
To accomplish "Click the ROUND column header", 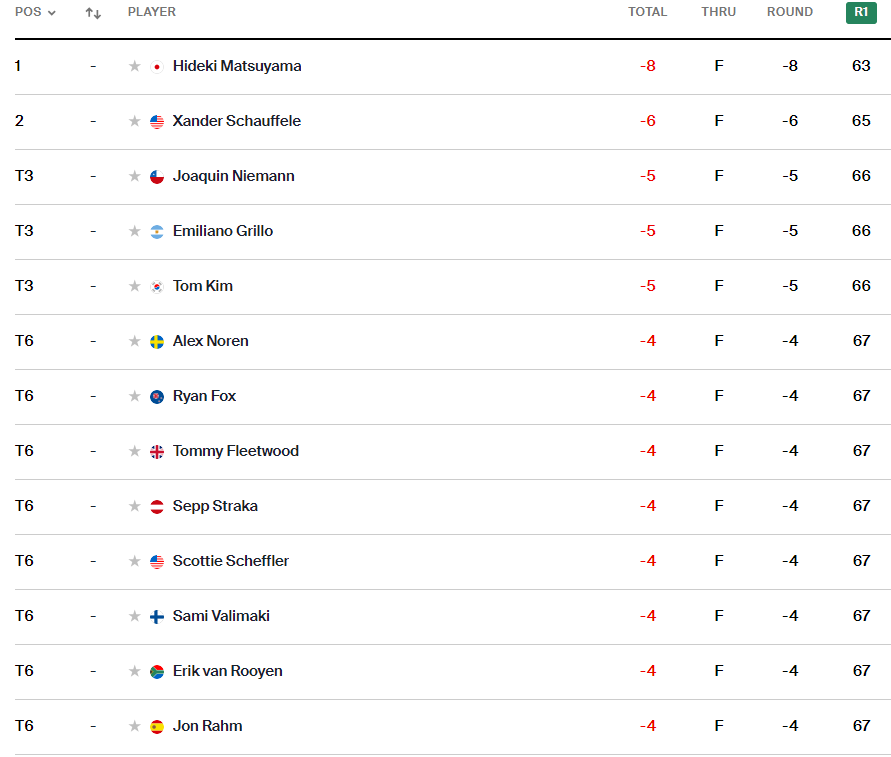I will [x=790, y=12].
